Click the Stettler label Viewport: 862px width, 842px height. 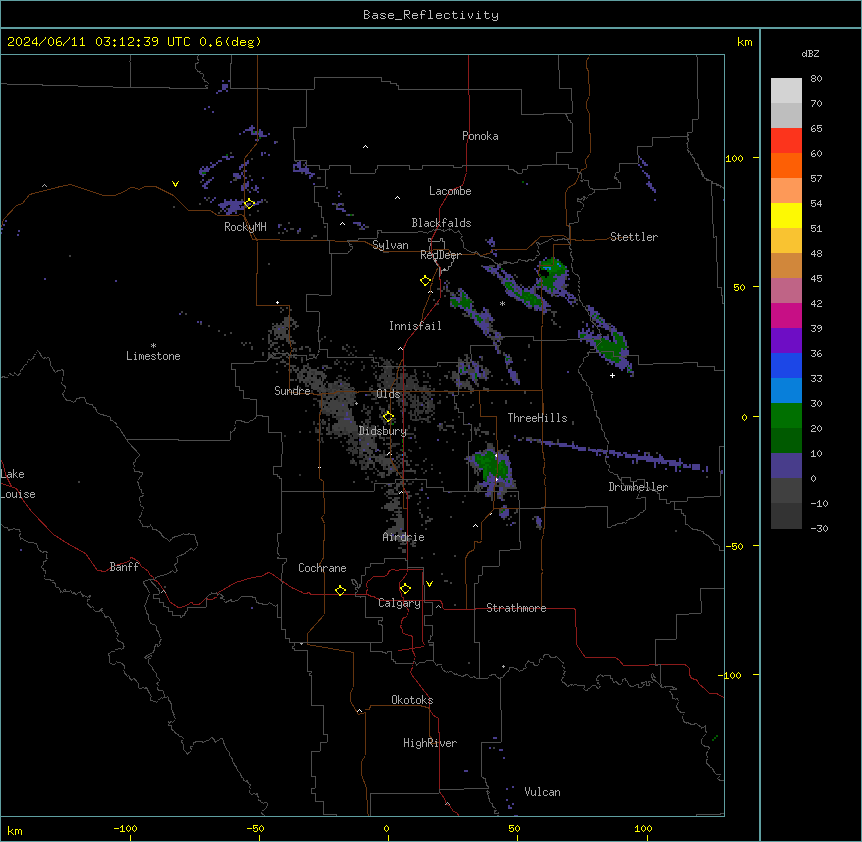(x=634, y=237)
